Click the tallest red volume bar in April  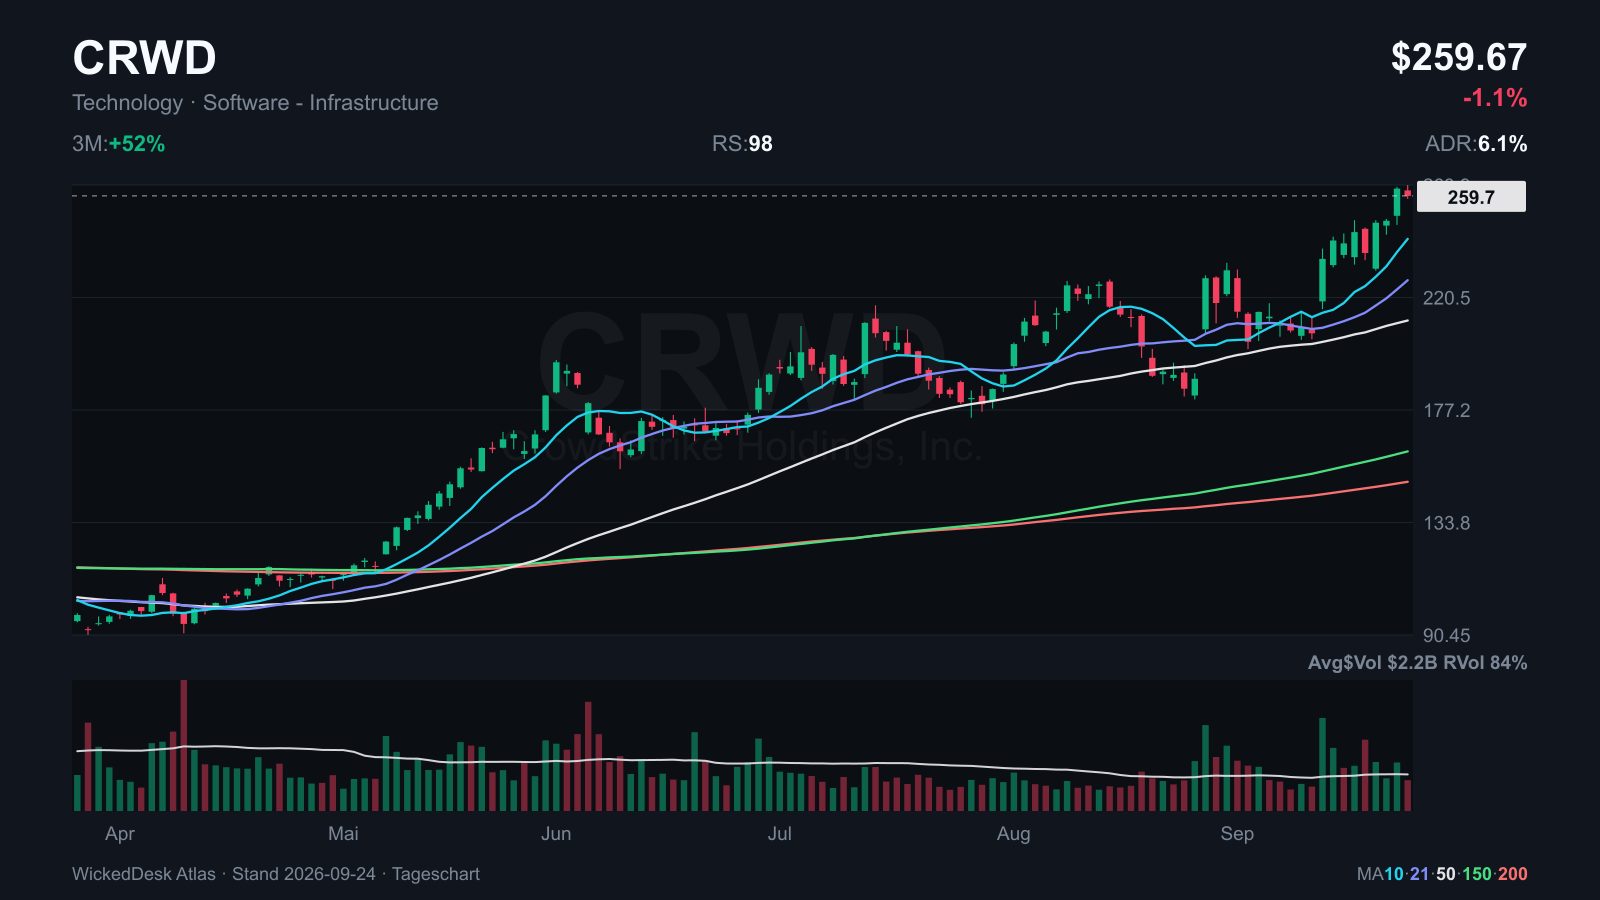tap(184, 745)
